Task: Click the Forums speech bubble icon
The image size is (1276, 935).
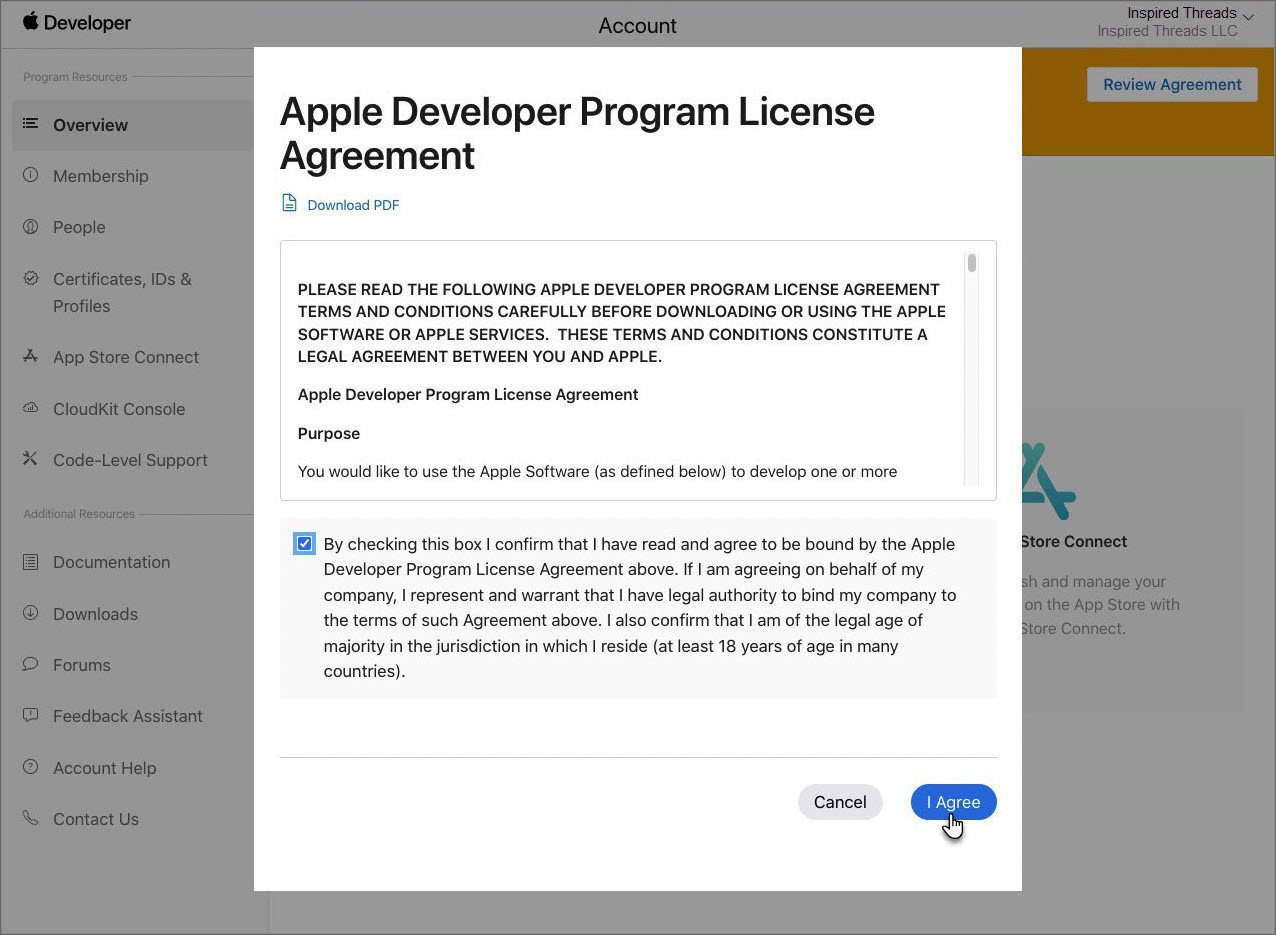Action: (30, 664)
